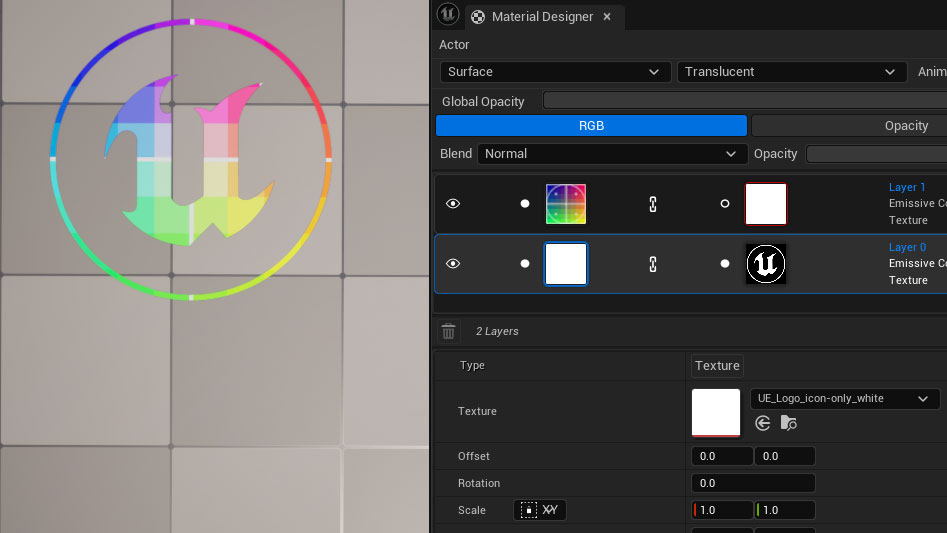Select Layer 0 white base thumbnail
This screenshot has height=533, width=947.
[566, 264]
